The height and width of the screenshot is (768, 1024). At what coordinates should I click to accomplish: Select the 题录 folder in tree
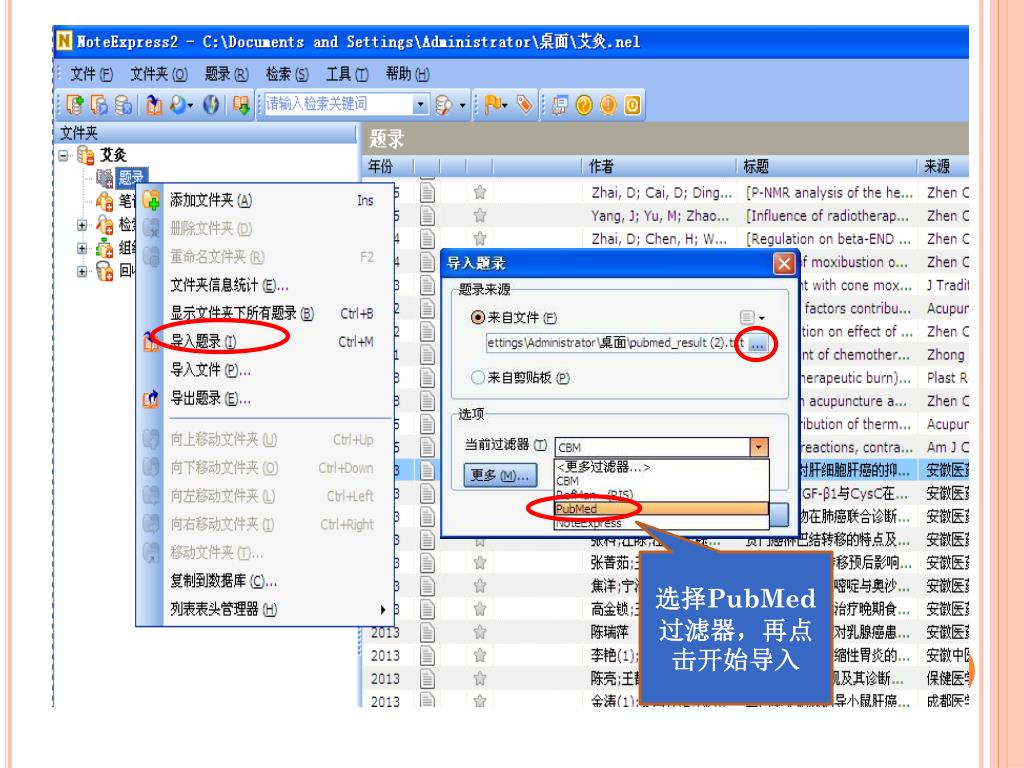[x=131, y=177]
